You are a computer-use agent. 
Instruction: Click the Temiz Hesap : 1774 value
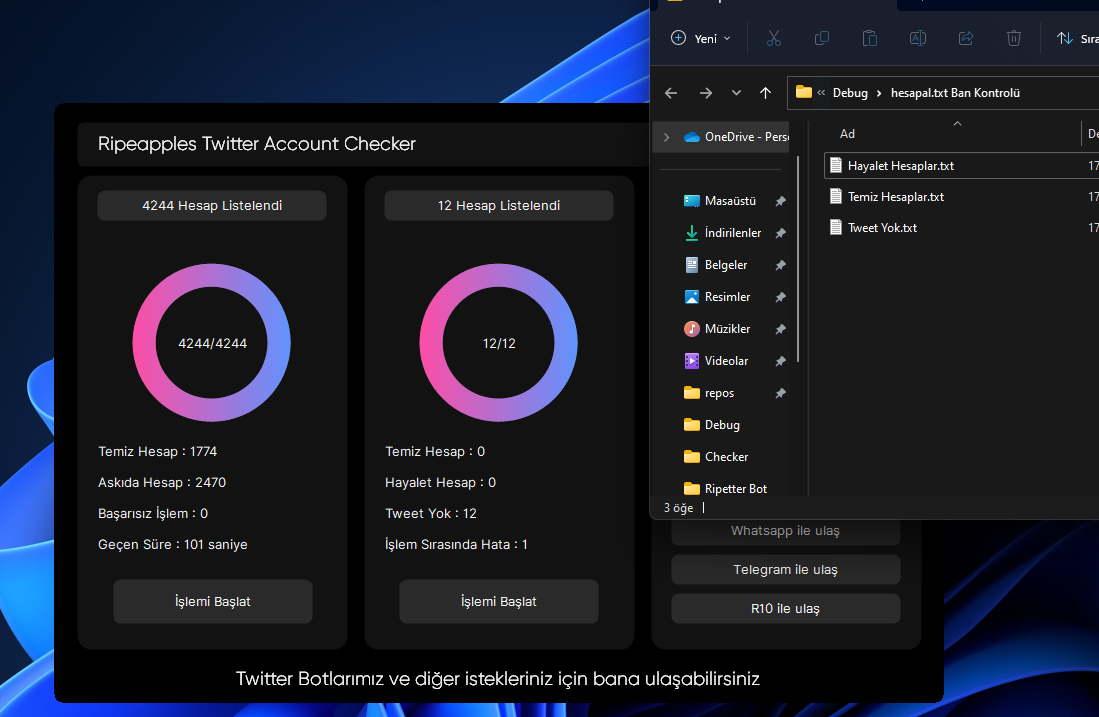coord(158,451)
